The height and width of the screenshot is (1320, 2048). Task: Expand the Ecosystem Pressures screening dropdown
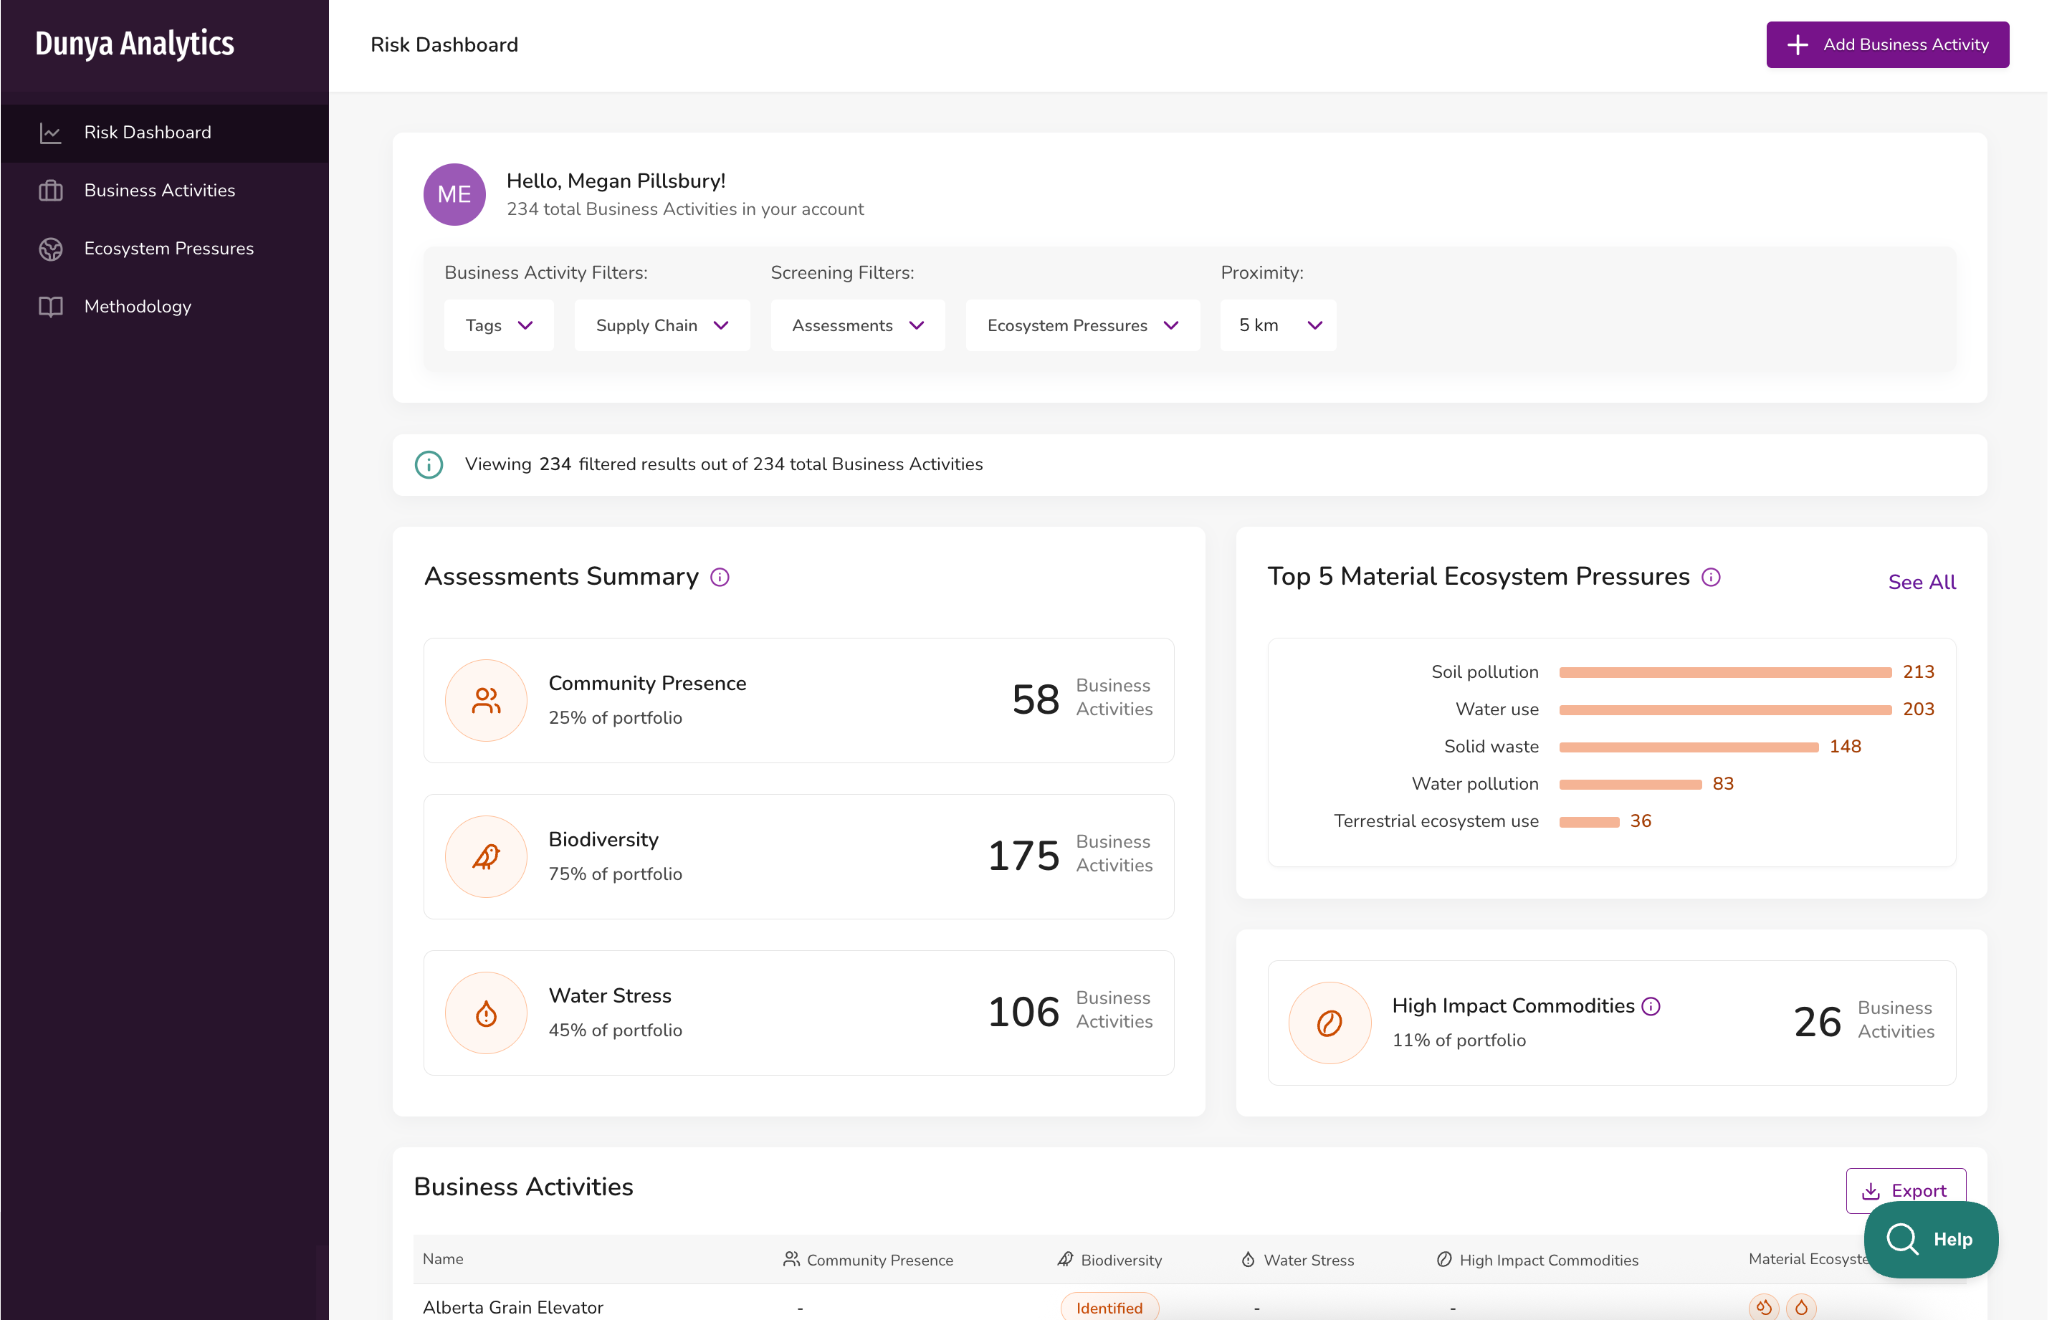click(1082, 325)
